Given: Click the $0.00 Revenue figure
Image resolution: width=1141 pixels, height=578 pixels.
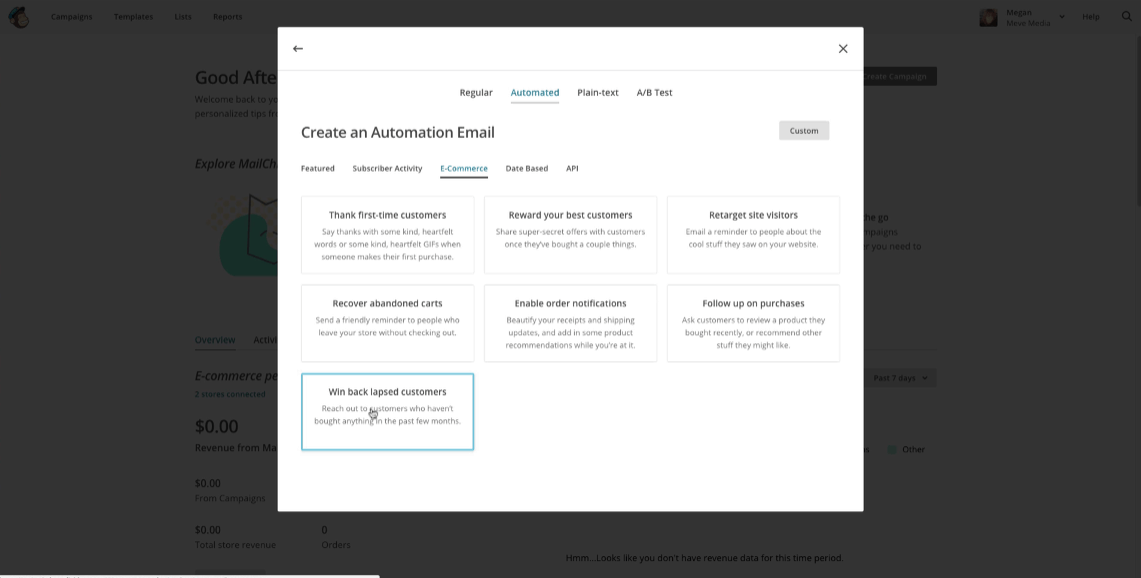Looking at the screenshot, I should [x=217, y=427].
